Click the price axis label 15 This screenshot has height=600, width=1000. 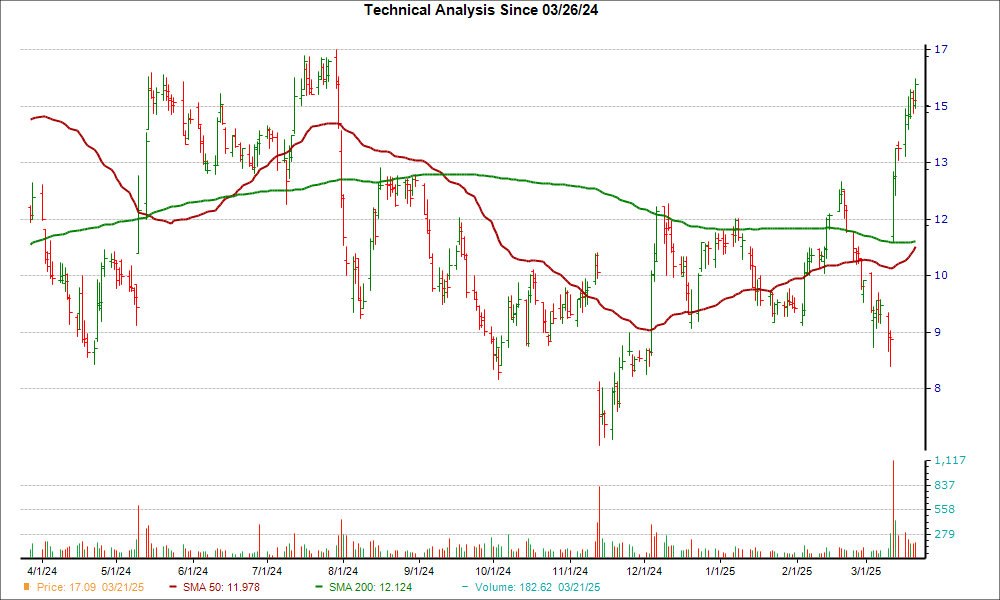[941, 106]
